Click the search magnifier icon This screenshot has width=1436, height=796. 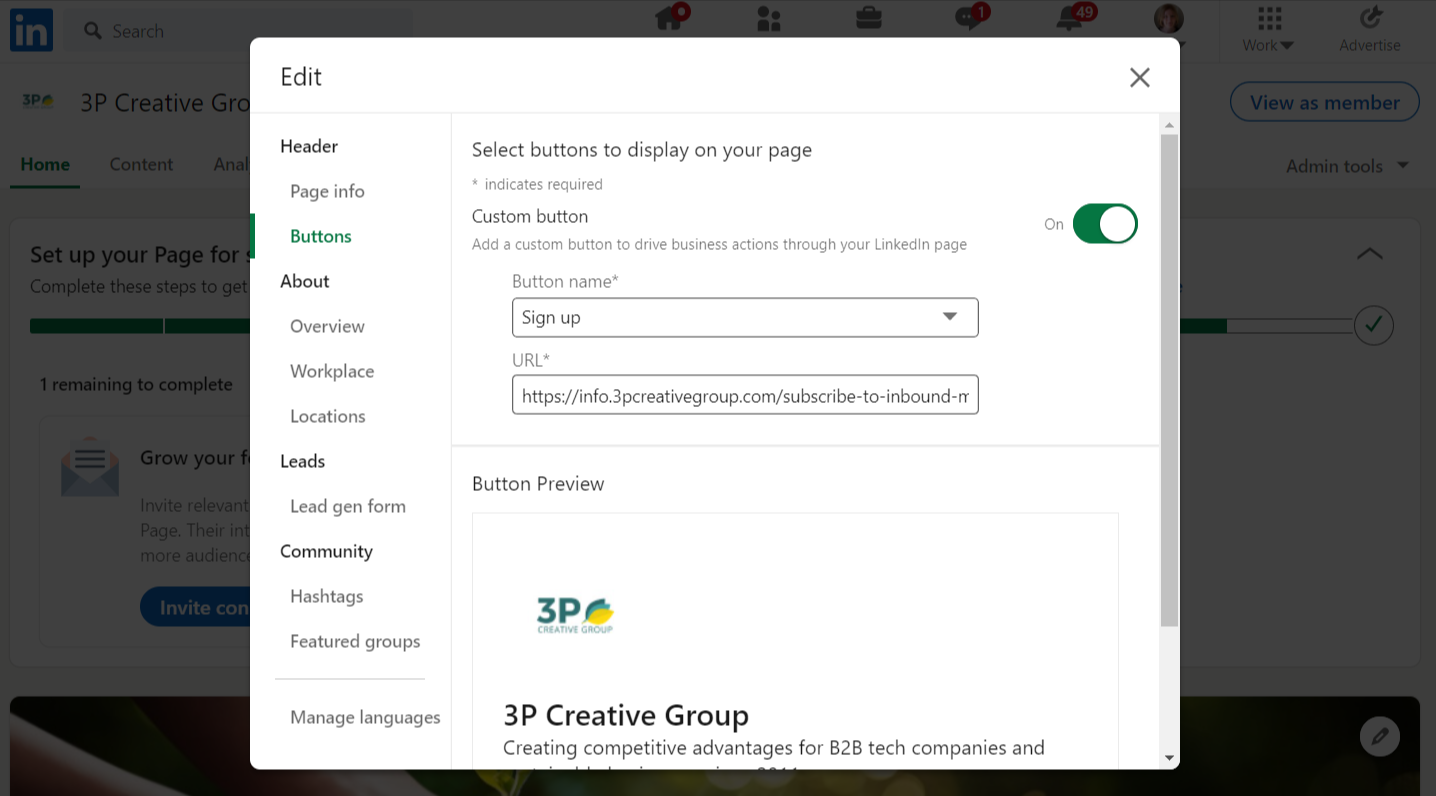click(x=93, y=31)
